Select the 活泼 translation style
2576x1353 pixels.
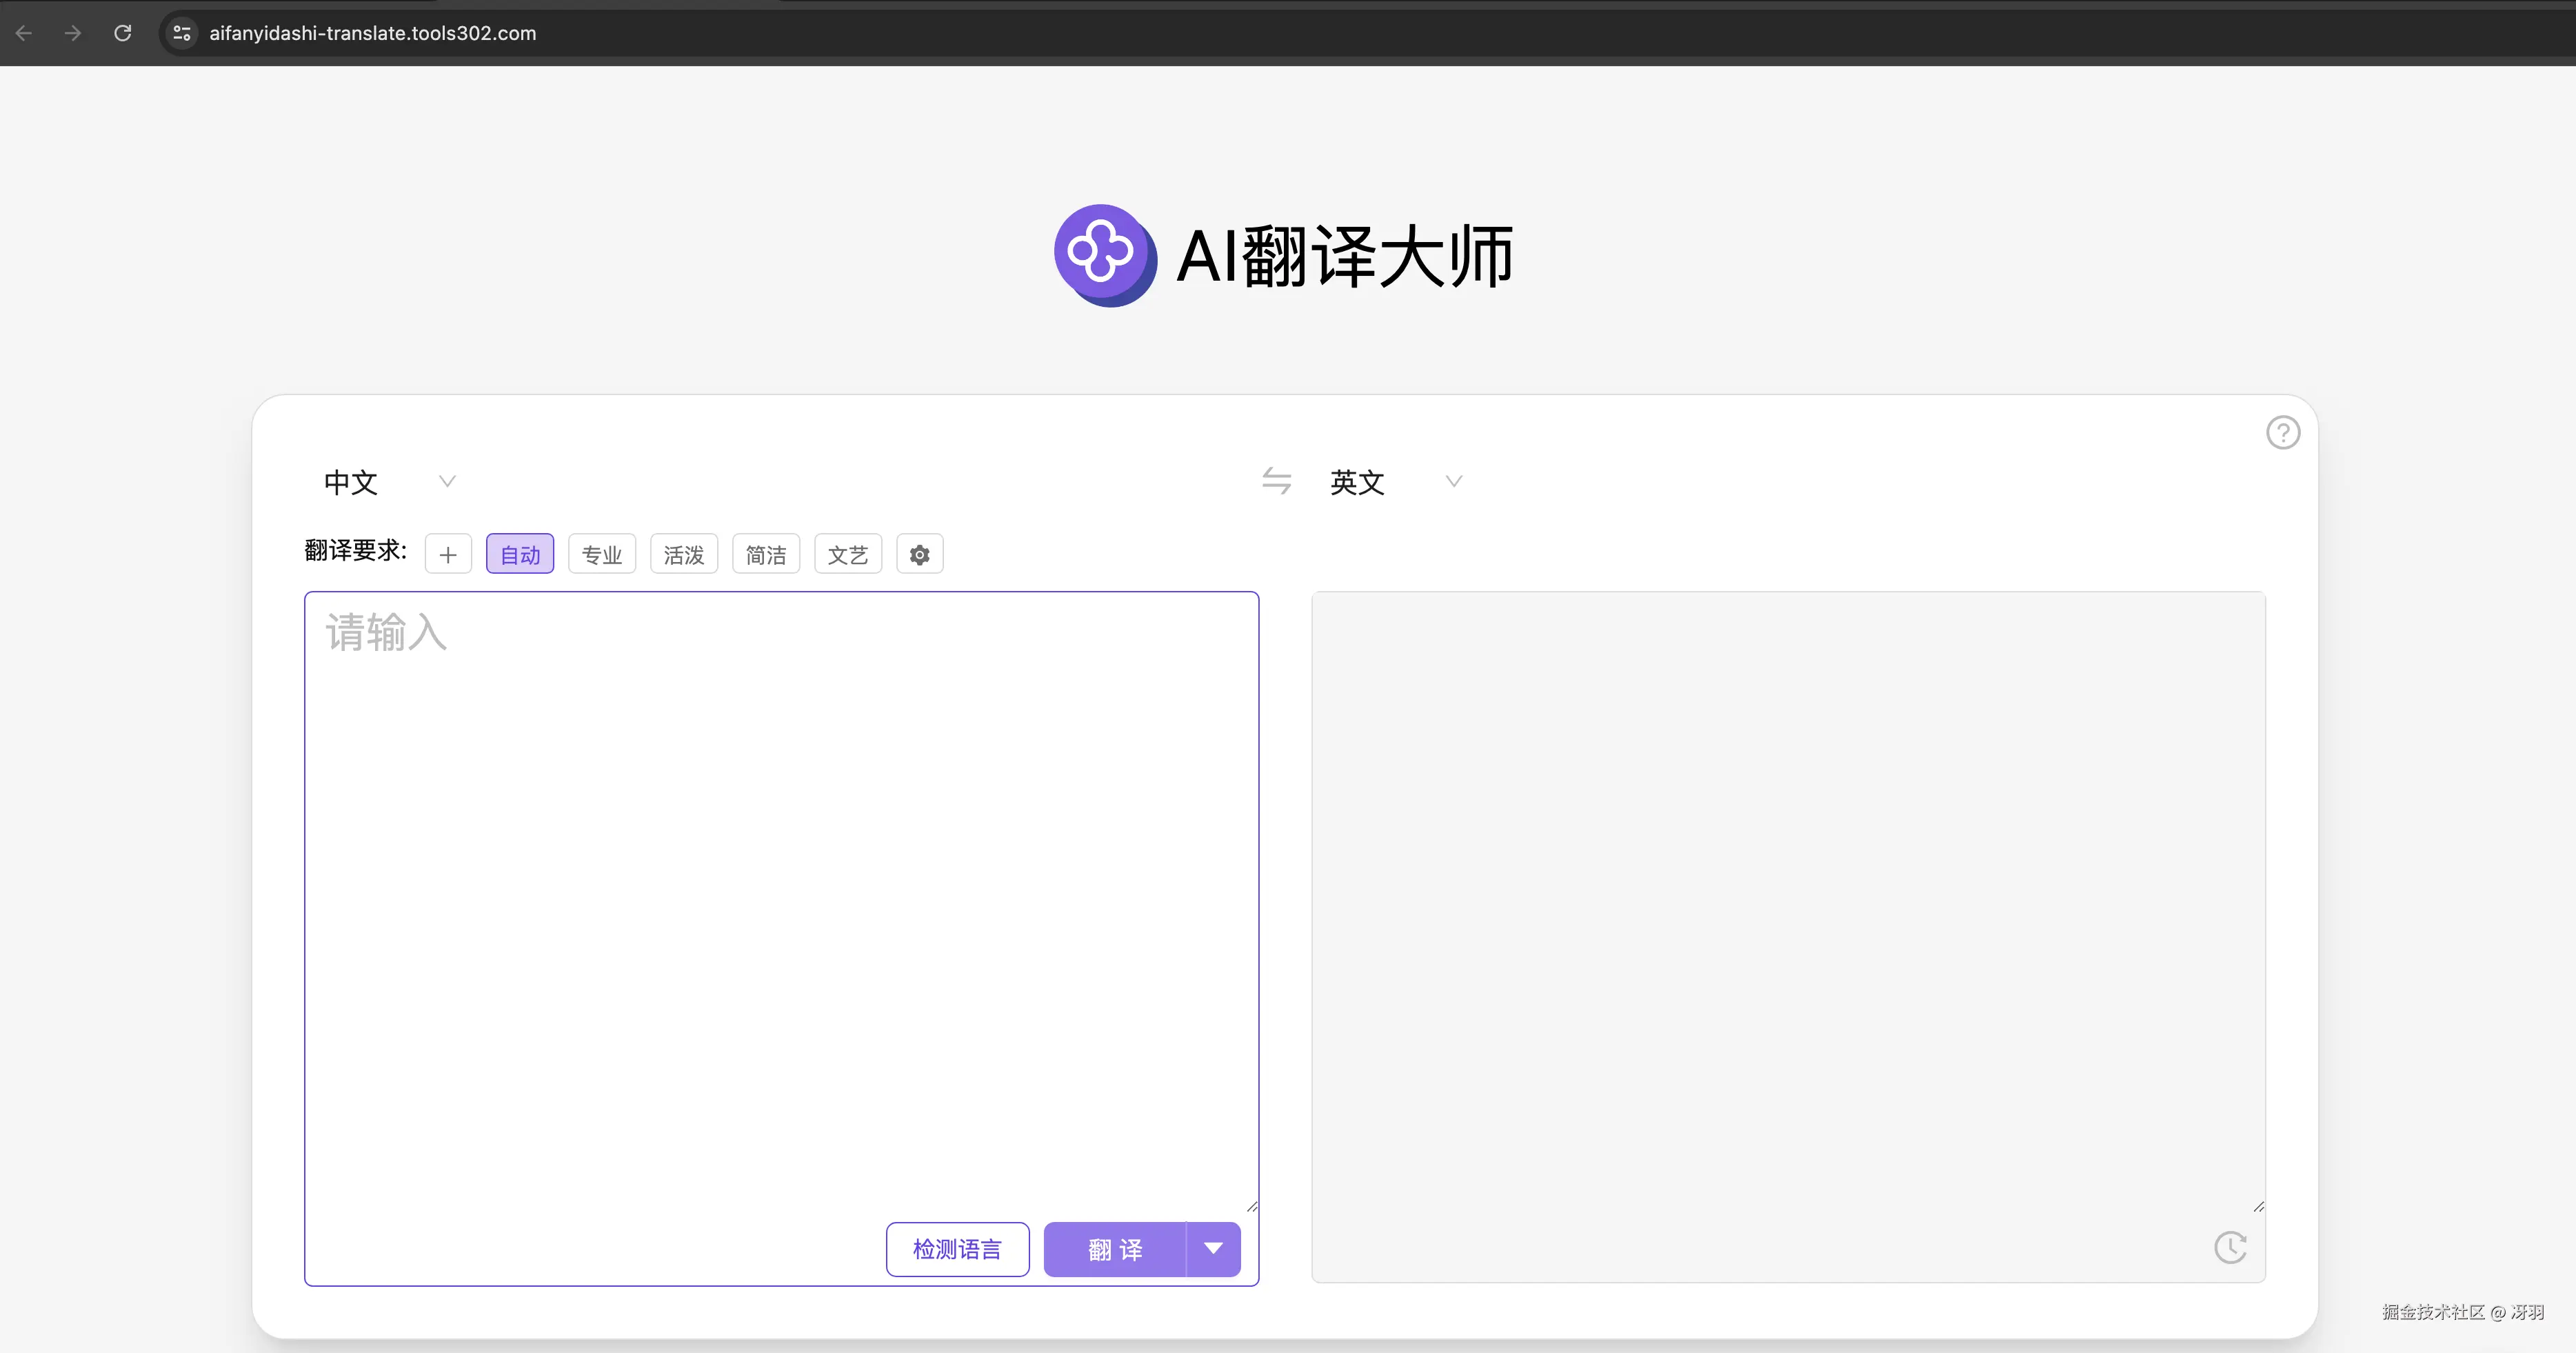click(x=684, y=554)
